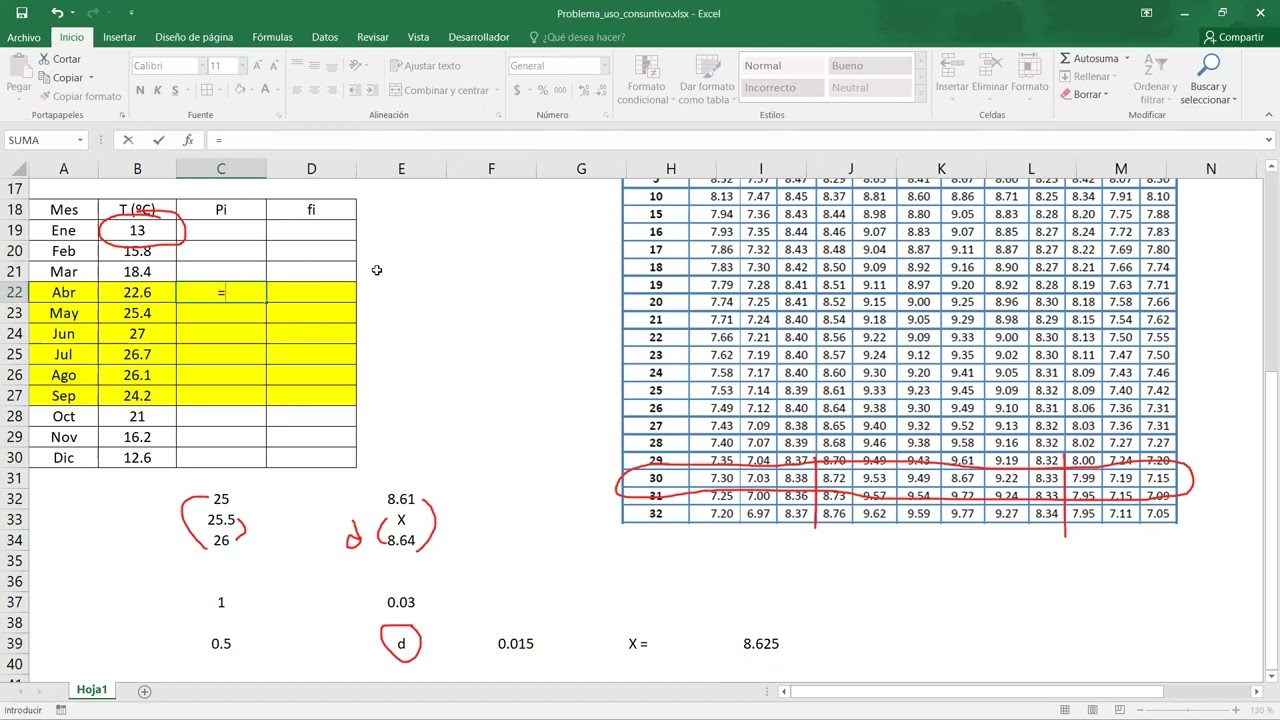The image size is (1280, 720).
Task: Toggle bold N formatting
Action: click(x=140, y=90)
